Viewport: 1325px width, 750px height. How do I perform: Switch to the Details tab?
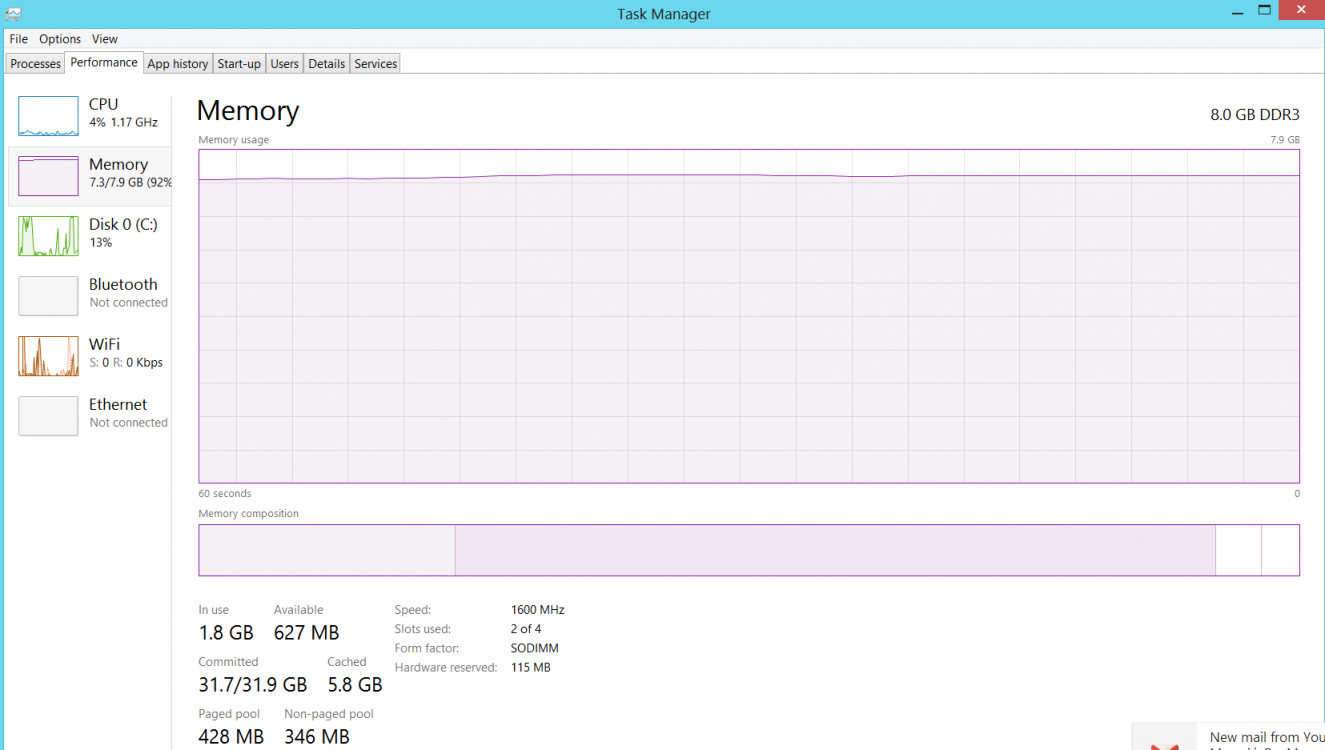click(327, 64)
